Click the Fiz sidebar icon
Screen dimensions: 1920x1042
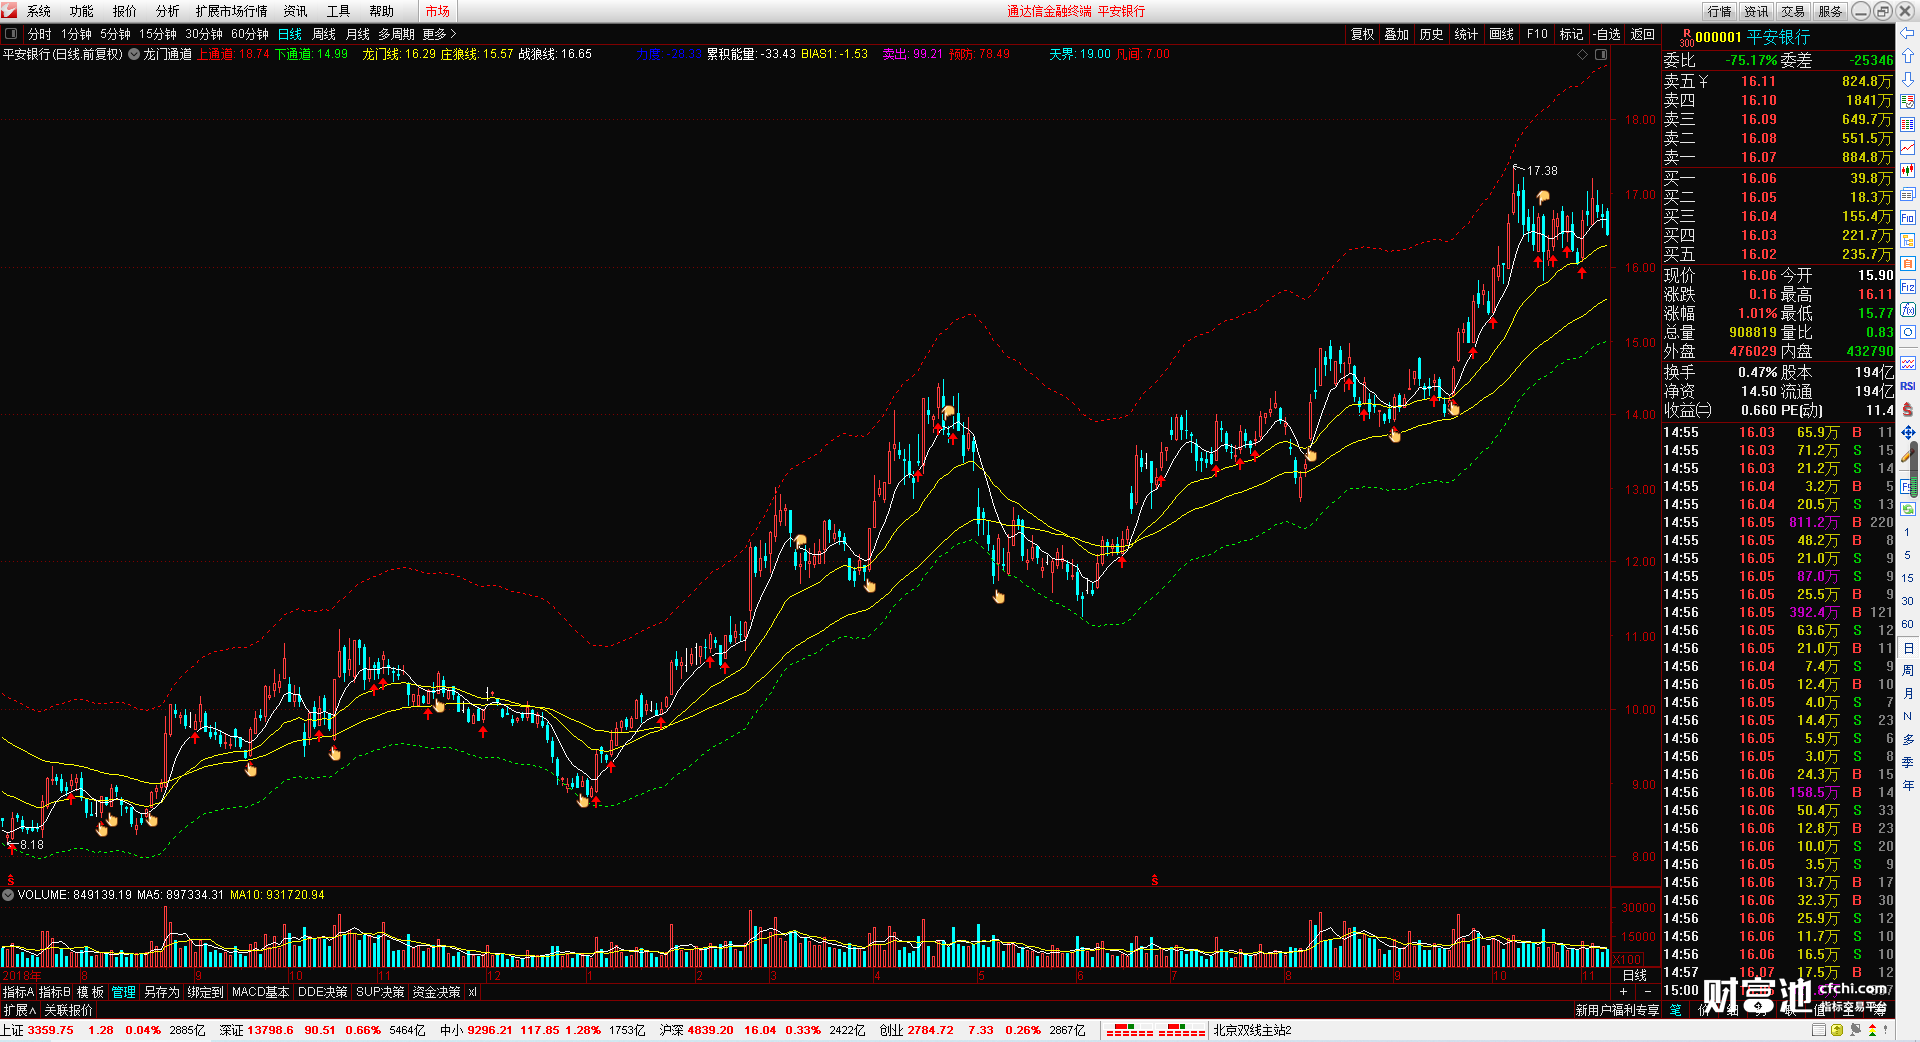click(x=1908, y=287)
